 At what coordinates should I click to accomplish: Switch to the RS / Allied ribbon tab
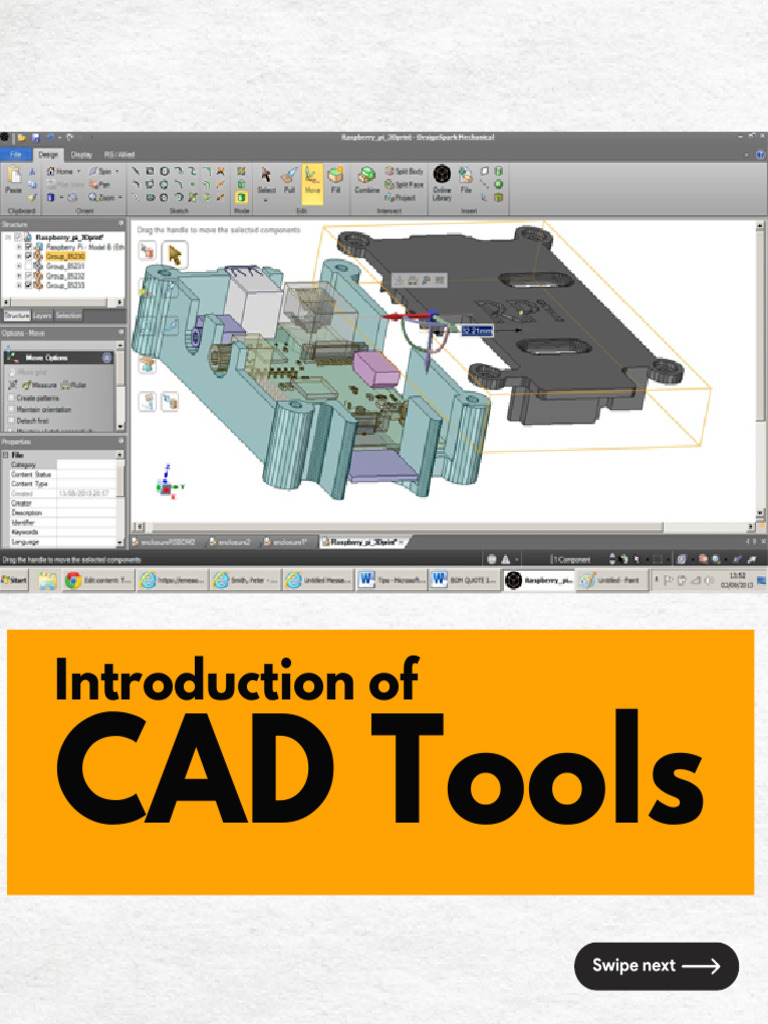[x=119, y=154]
